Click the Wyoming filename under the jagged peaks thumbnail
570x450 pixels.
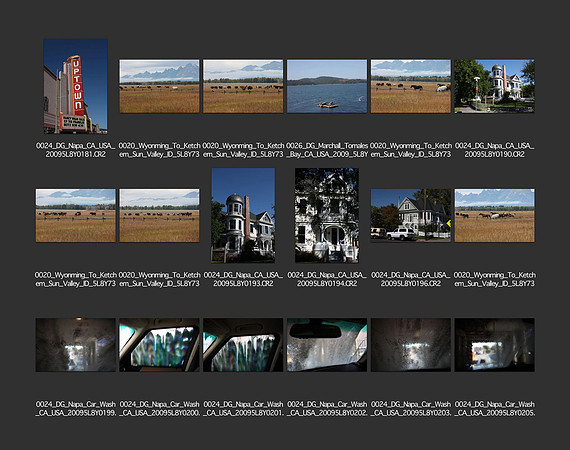[x=159, y=150]
